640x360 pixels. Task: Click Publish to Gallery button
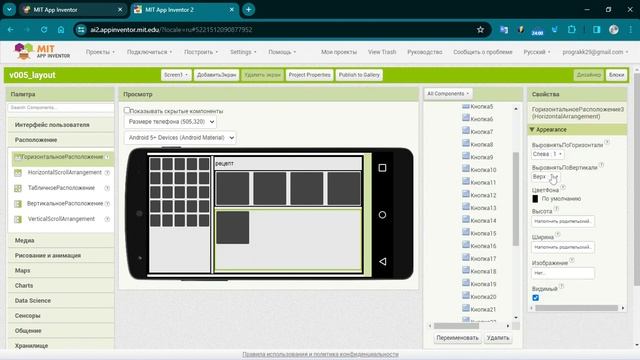359,75
